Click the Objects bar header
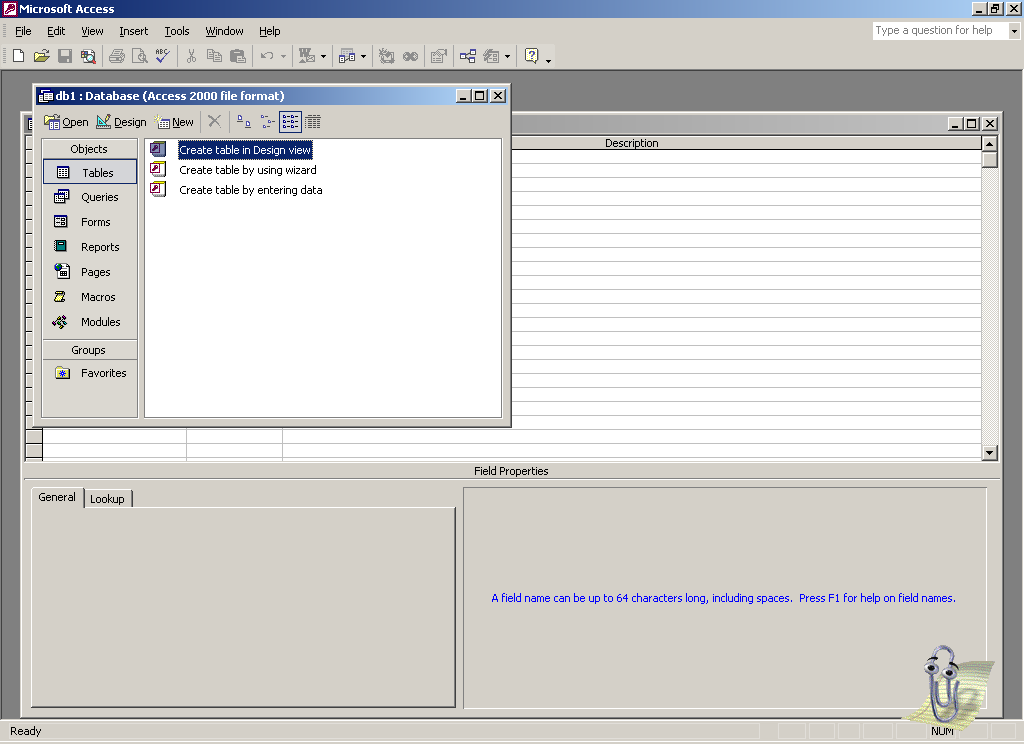The height and width of the screenshot is (744, 1024). pyautogui.click(x=89, y=149)
